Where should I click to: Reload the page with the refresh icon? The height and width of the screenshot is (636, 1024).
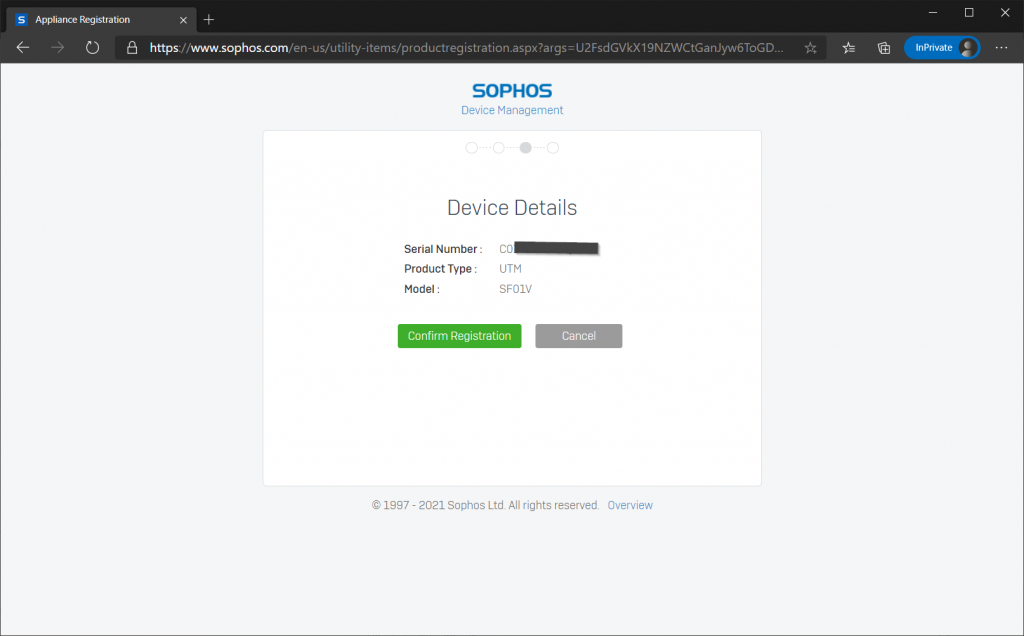pos(93,48)
